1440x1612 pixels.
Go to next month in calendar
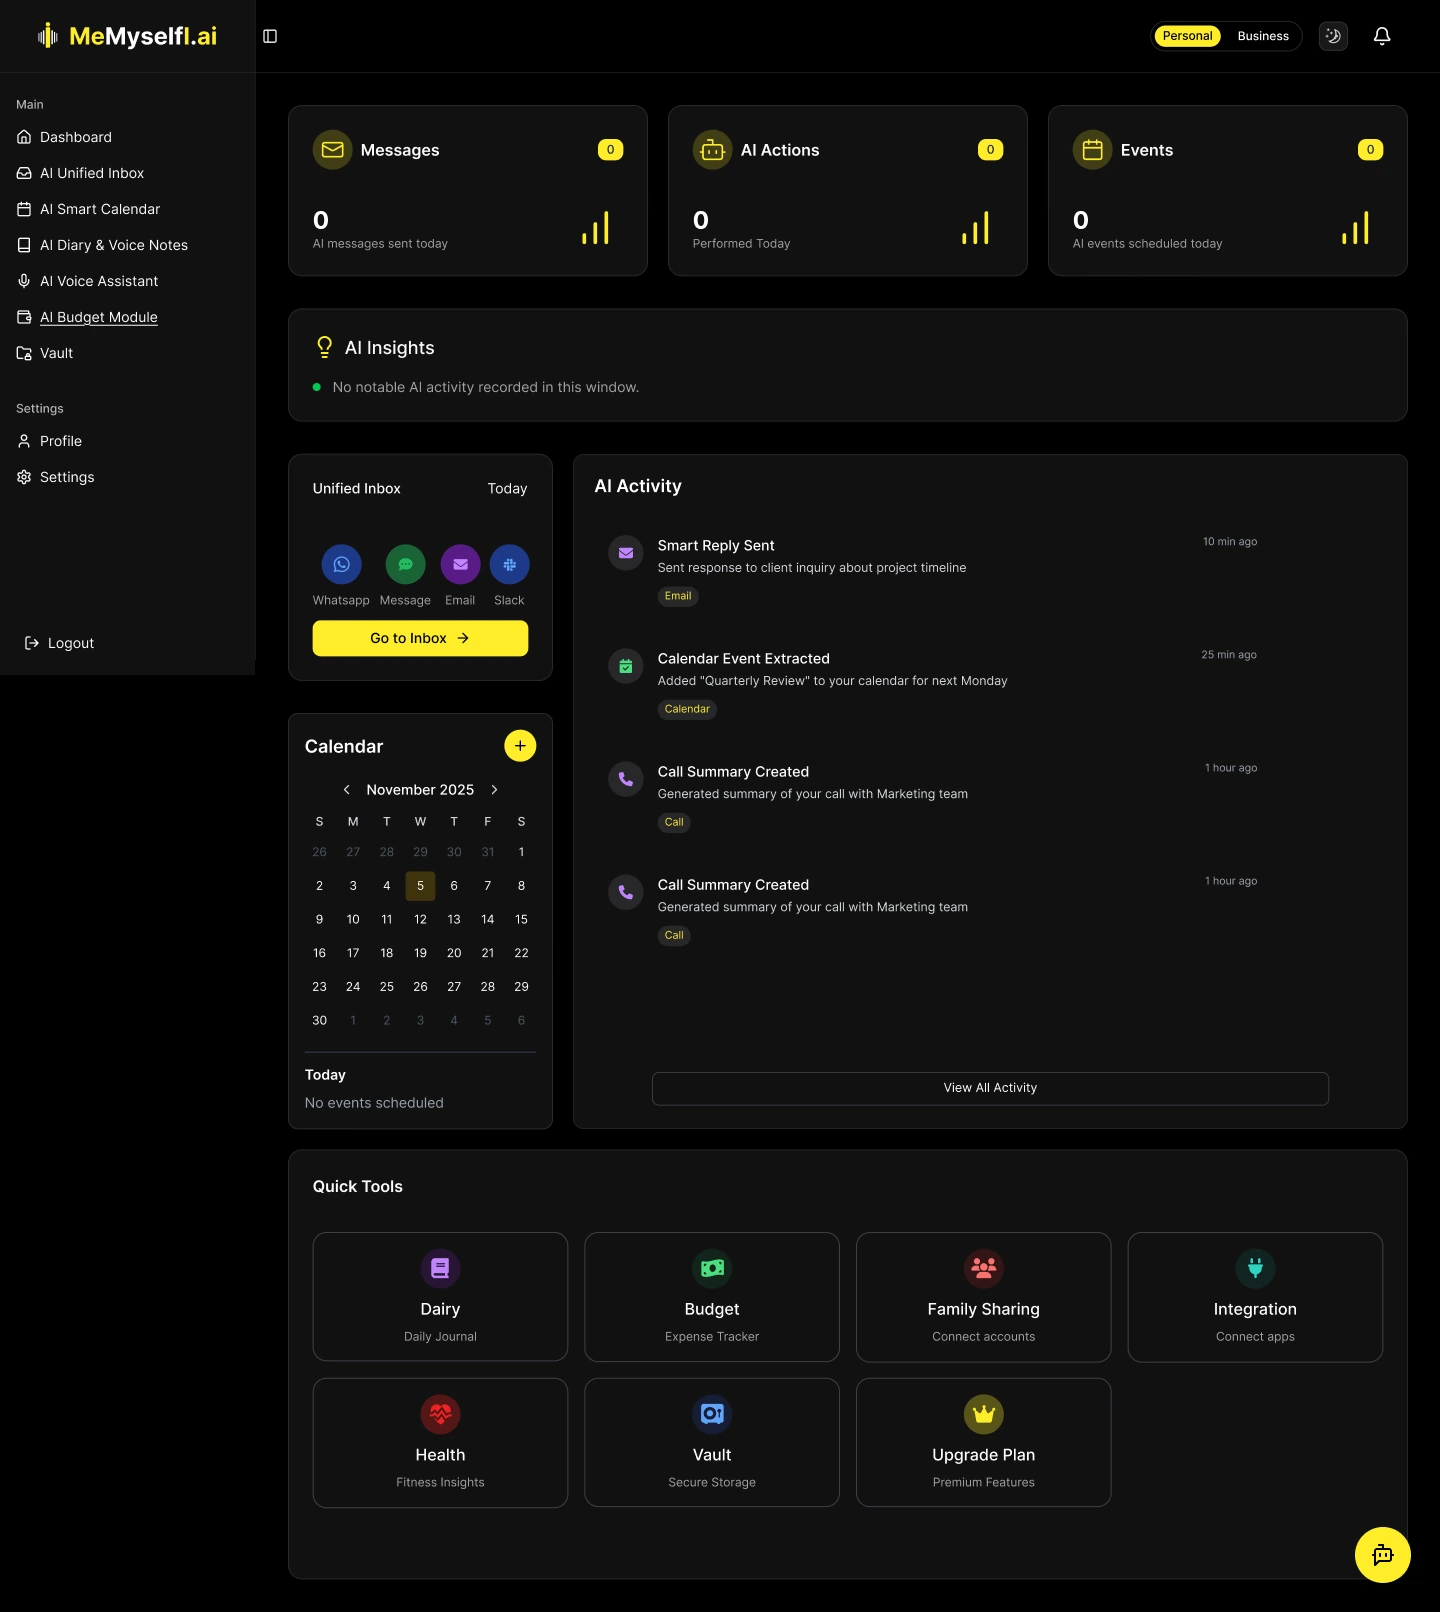click(494, 790)
